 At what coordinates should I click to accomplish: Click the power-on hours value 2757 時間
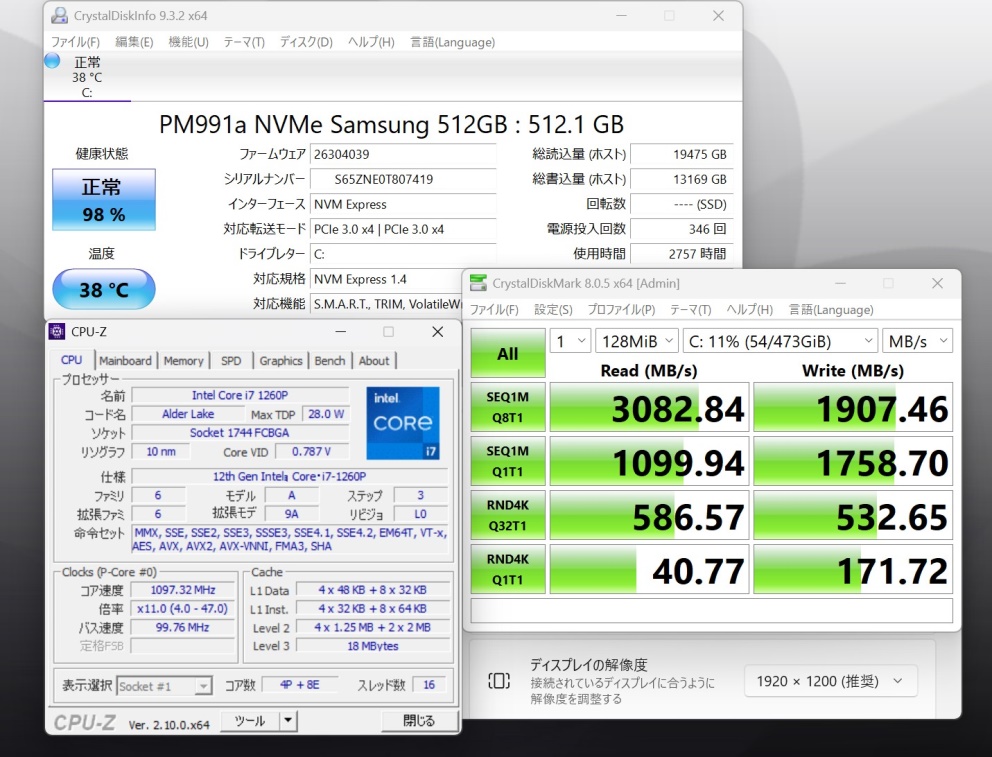pyautogui.click(x=681, y=254)
